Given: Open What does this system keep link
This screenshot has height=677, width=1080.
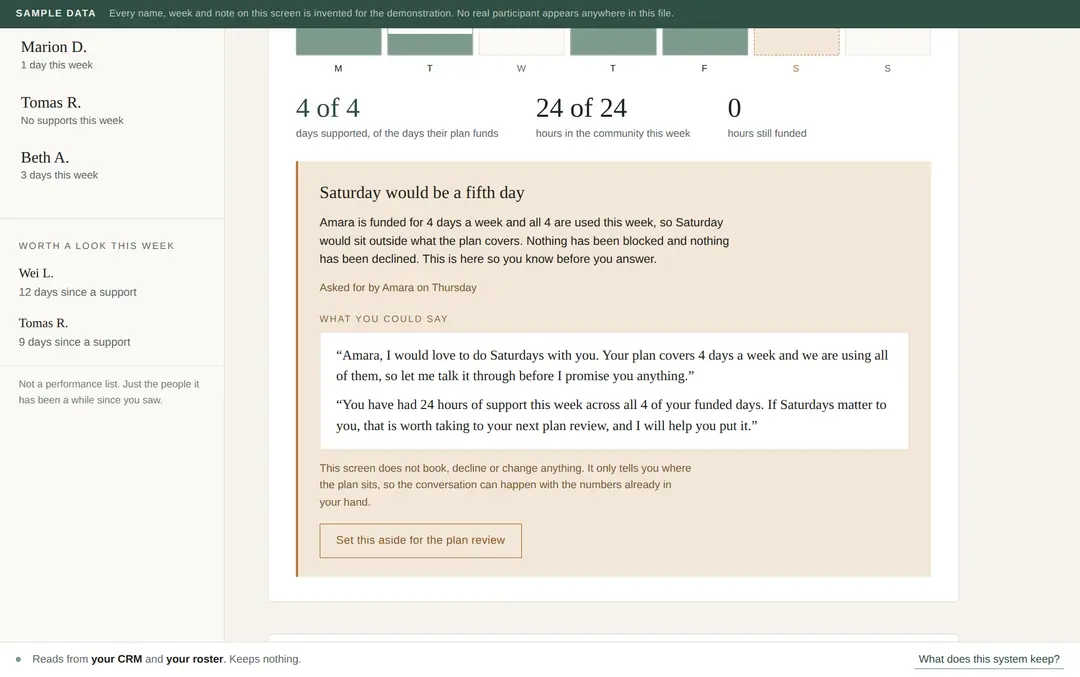Looking at the screenshot, I should [x=989, y=659].
